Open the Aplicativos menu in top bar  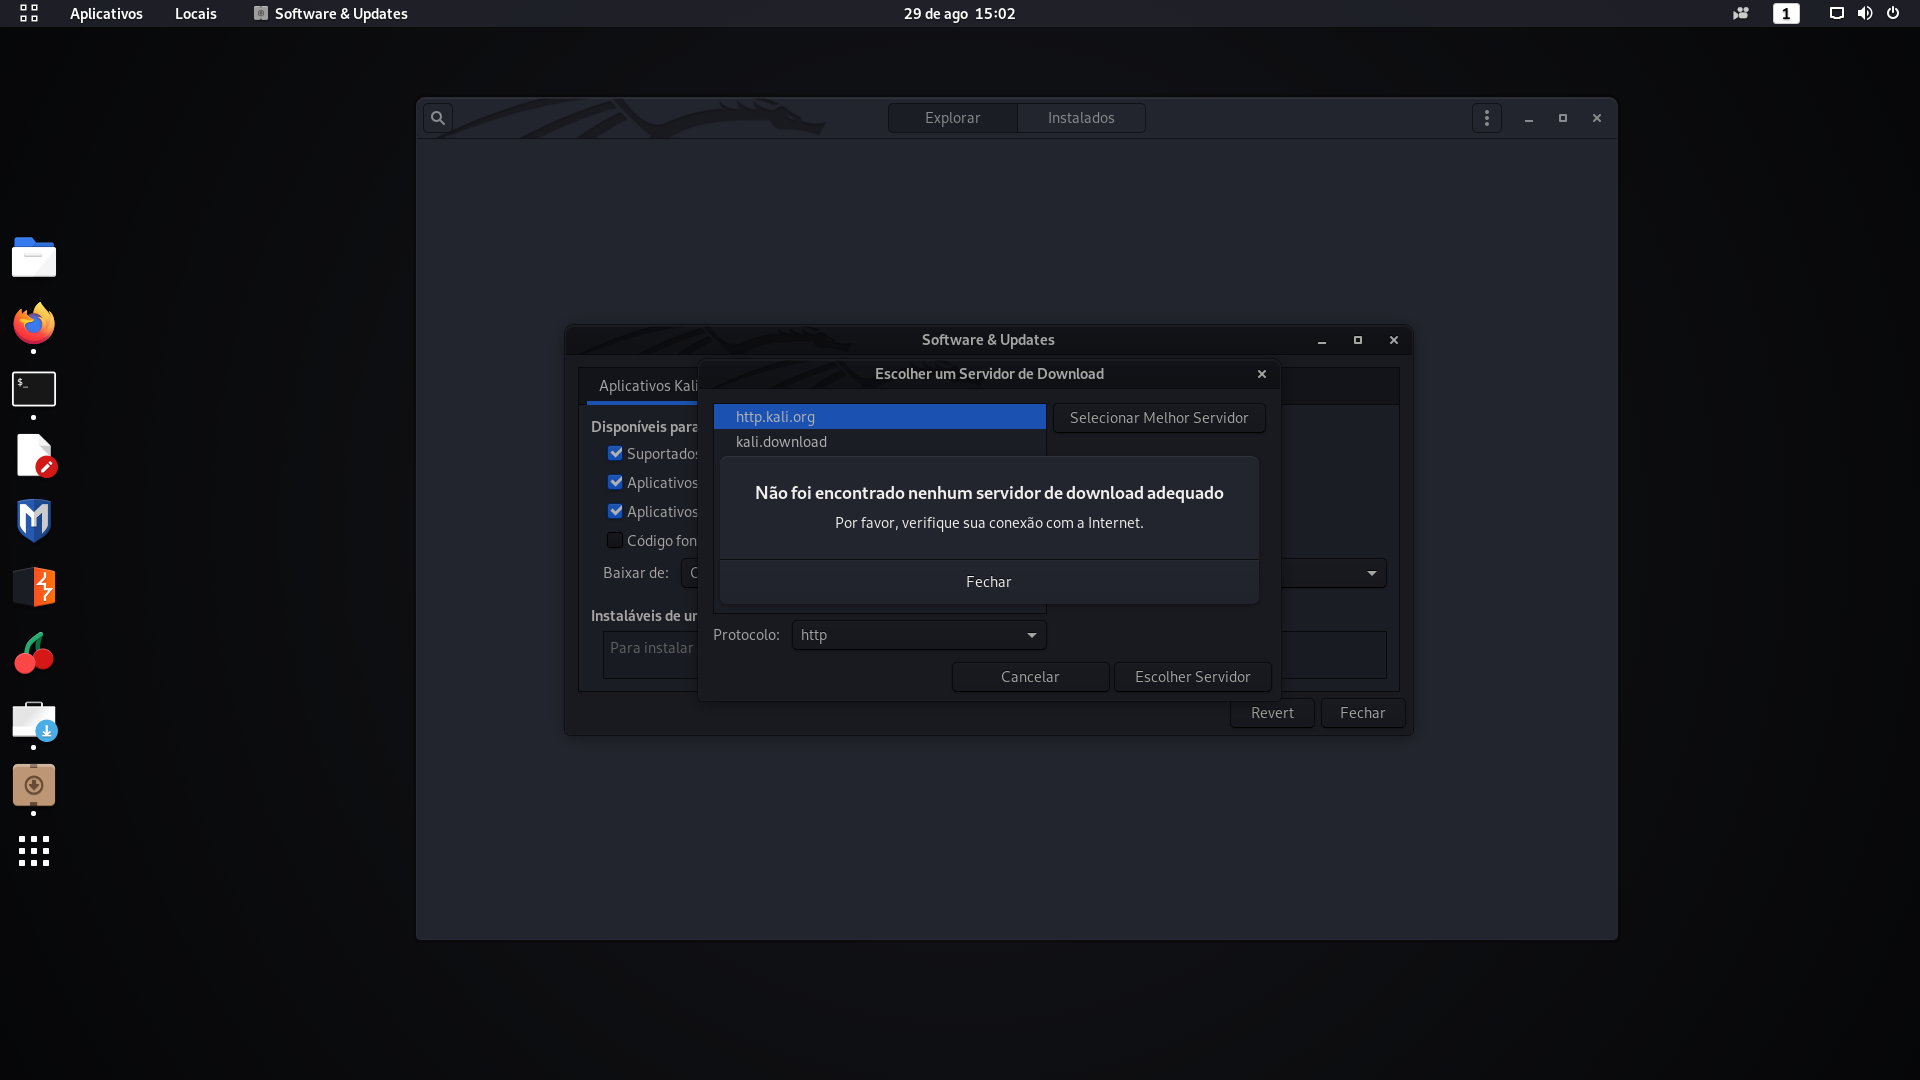[106, 13]
